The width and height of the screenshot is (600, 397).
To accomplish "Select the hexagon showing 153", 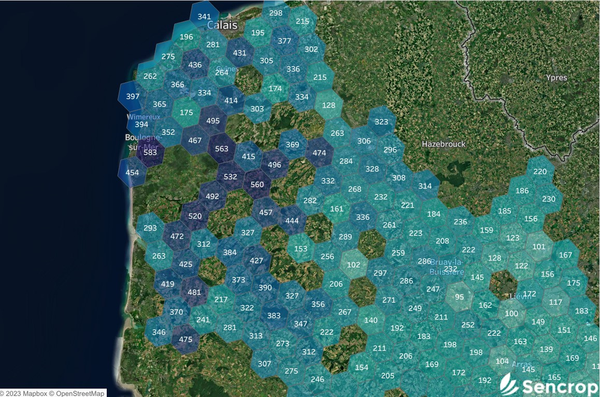I will point(301,248).
